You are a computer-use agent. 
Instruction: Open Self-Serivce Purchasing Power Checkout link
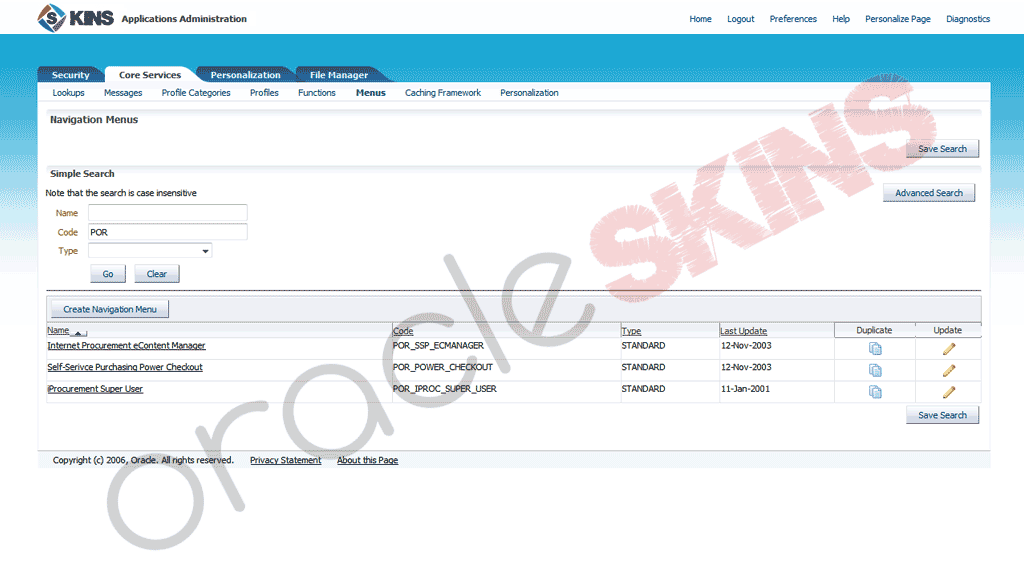125,367
